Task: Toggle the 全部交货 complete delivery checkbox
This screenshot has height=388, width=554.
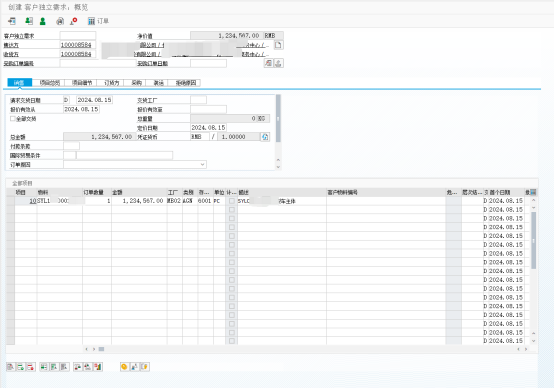Action: click(x=13, y=119)
